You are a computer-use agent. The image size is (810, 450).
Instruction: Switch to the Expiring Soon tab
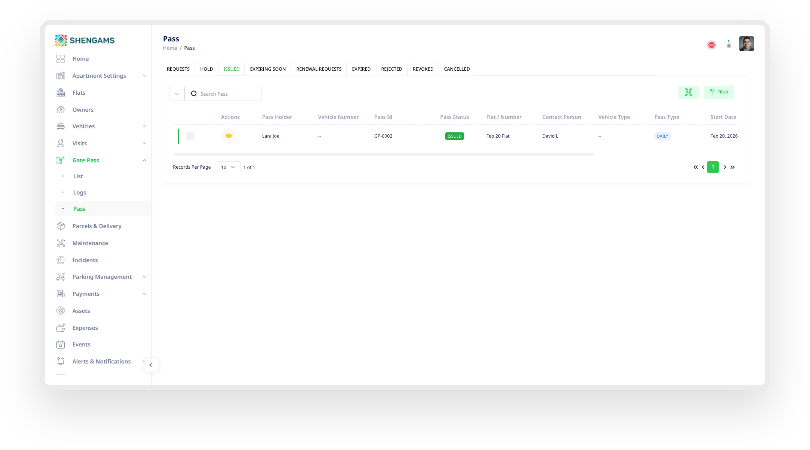tap(268, 69)
